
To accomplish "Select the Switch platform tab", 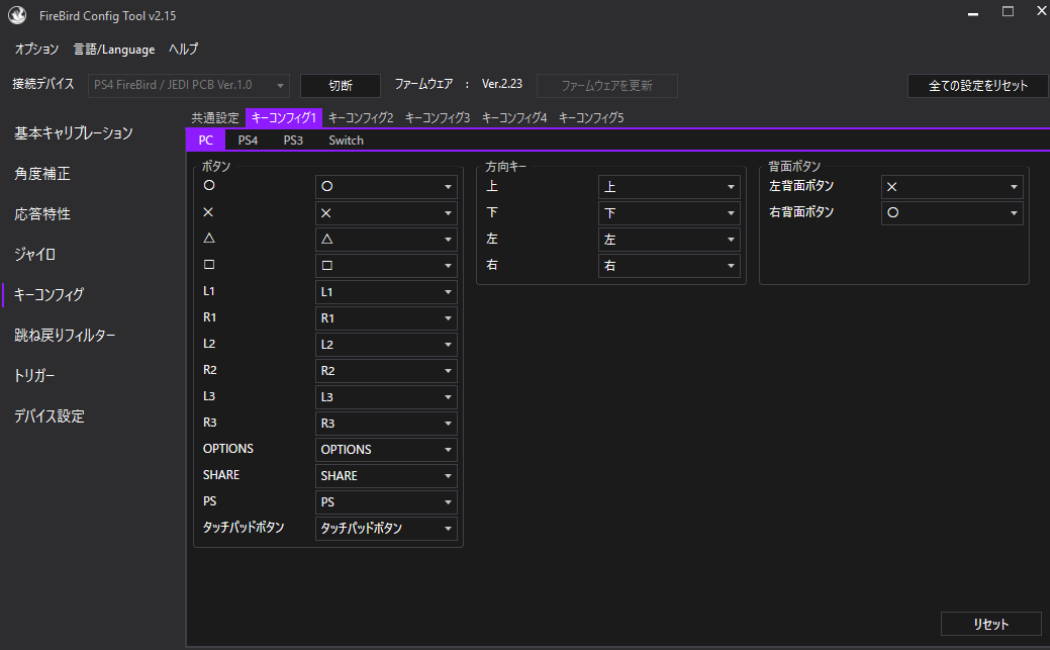I will click(346, 141).
